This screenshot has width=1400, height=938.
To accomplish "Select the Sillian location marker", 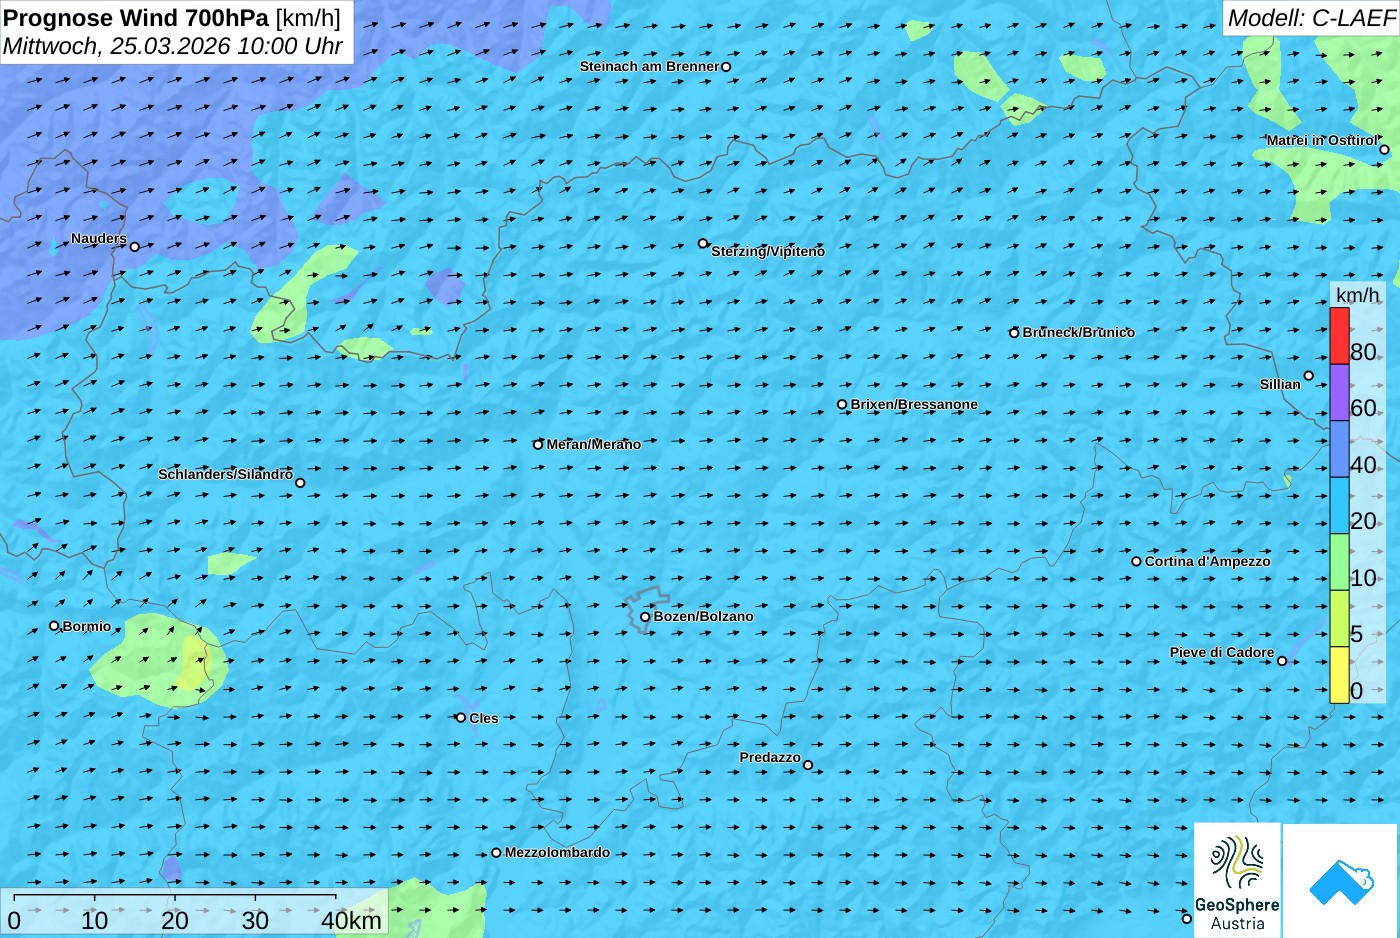I will tap(1309, 376).
